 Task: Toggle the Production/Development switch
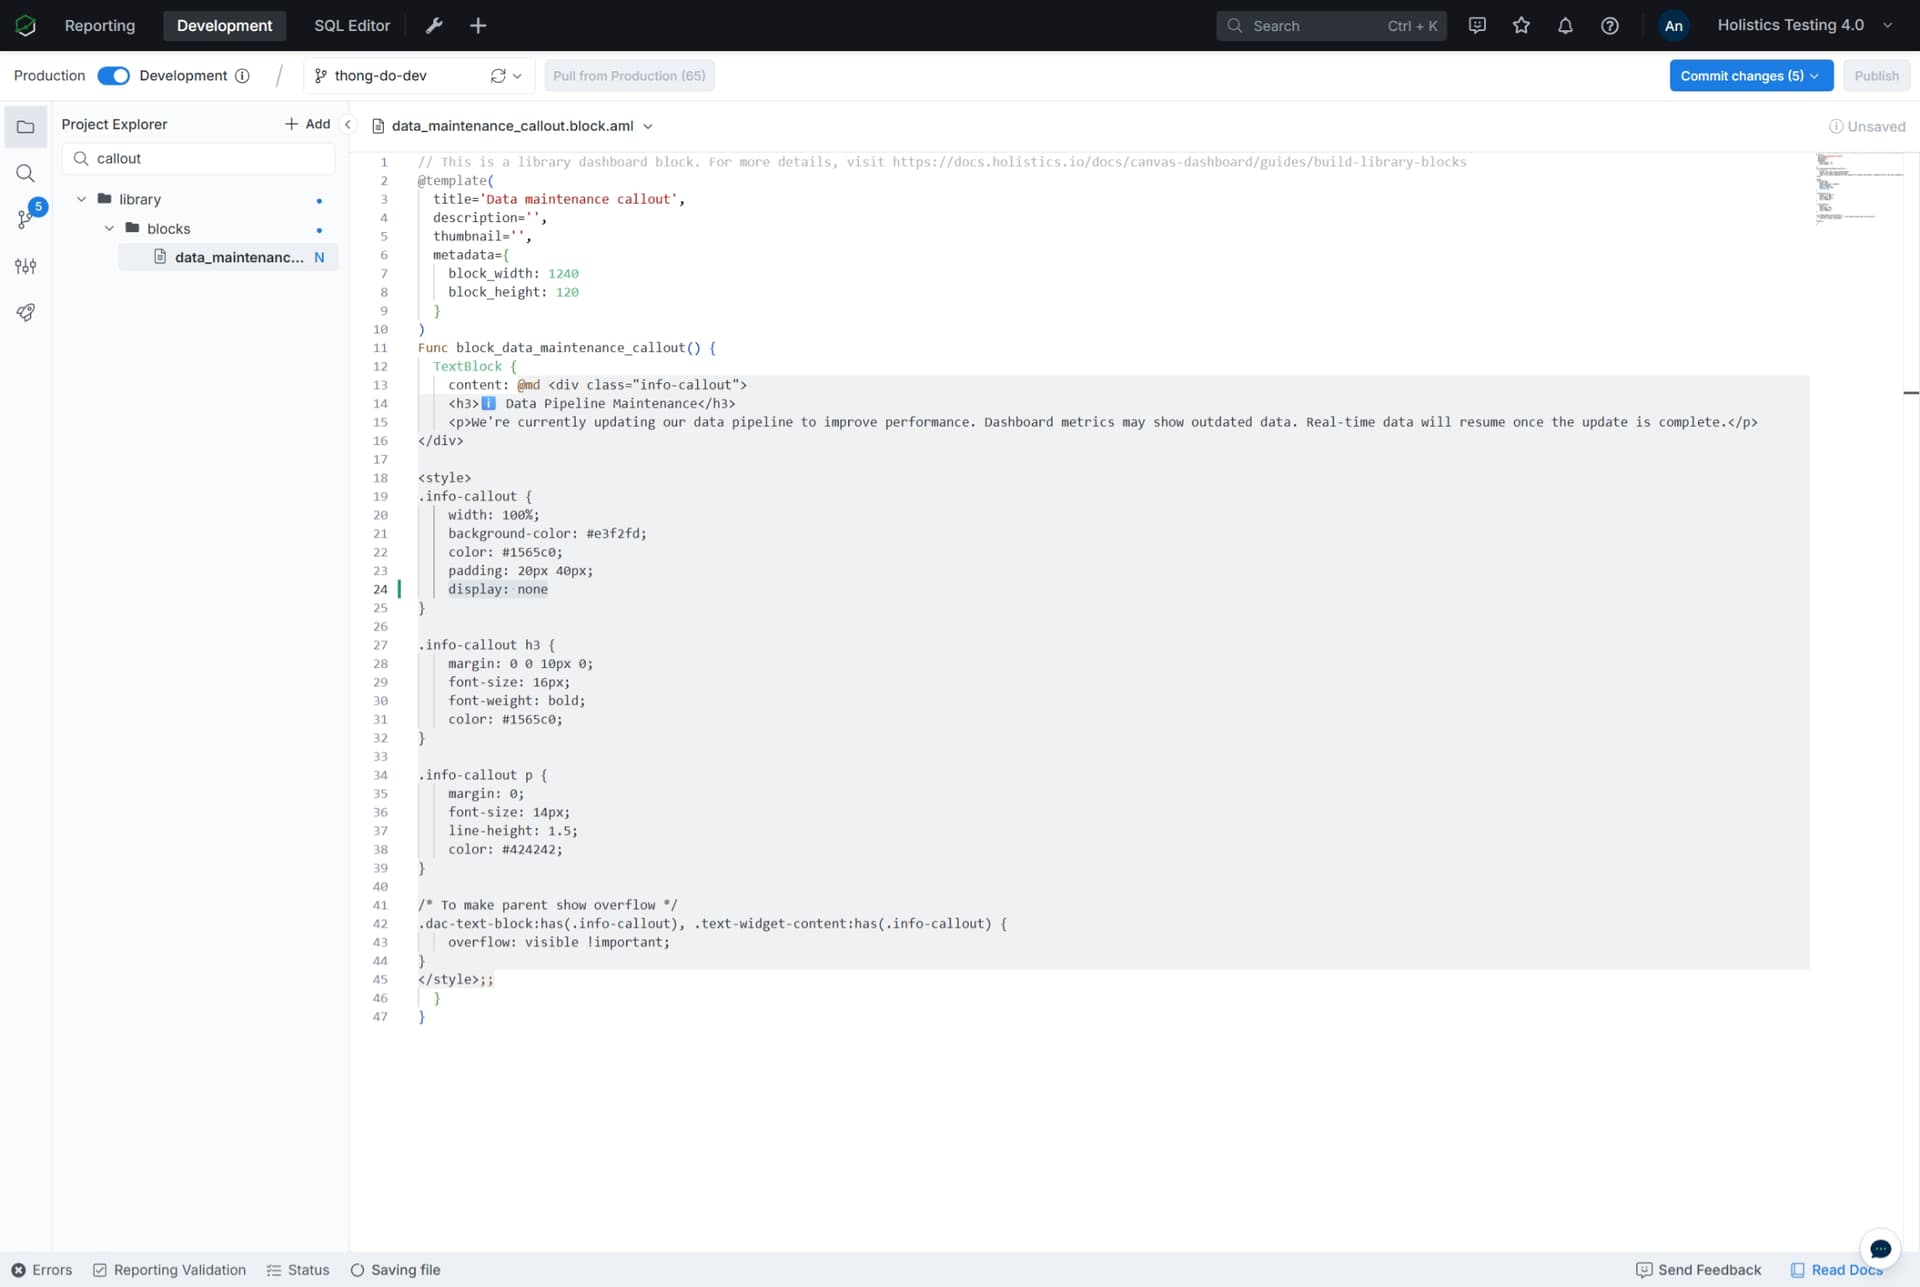point(113,76)
